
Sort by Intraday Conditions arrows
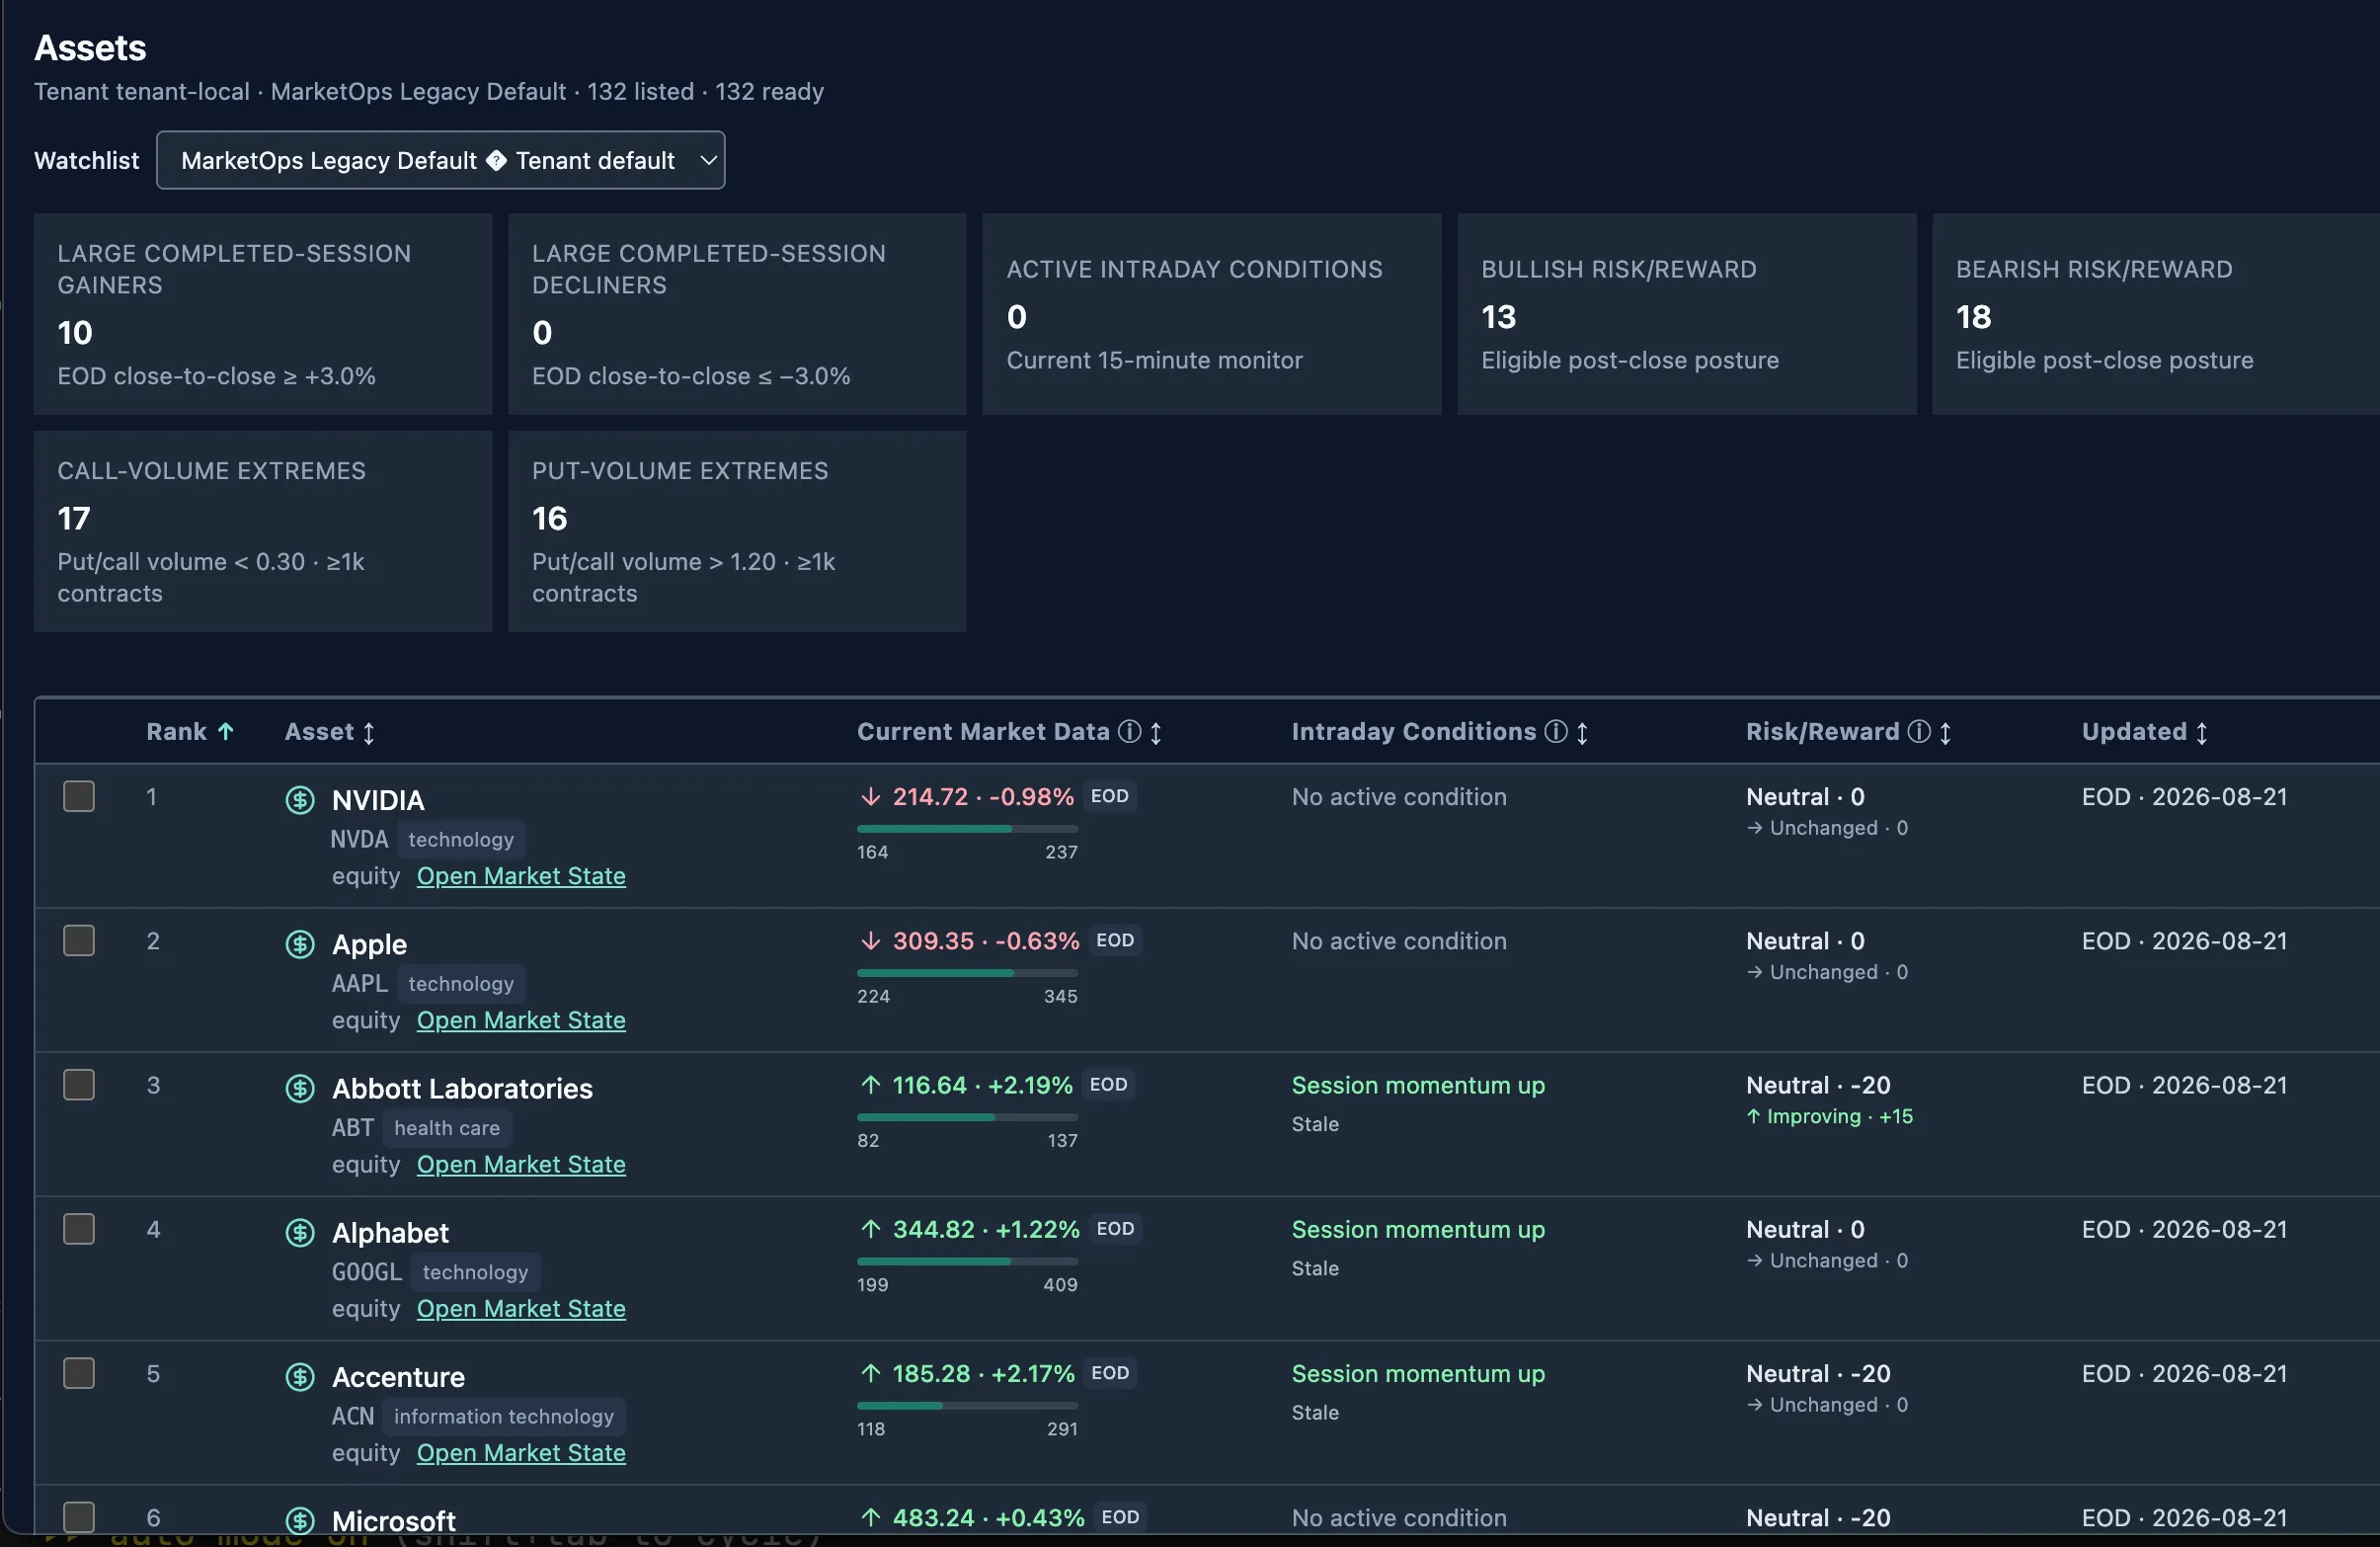point(1582,733)
